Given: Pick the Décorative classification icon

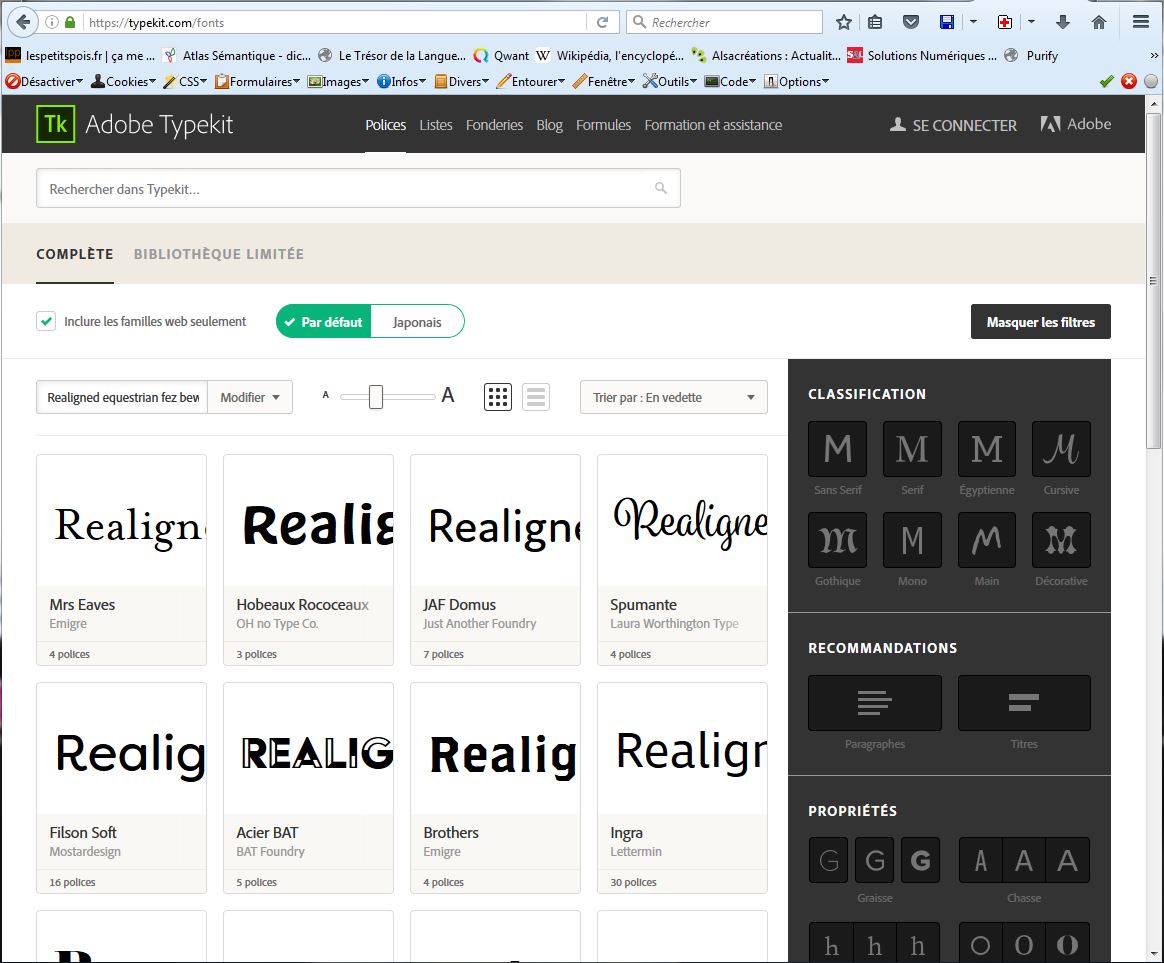Looking at the screenshot, I should [1061, 540].
